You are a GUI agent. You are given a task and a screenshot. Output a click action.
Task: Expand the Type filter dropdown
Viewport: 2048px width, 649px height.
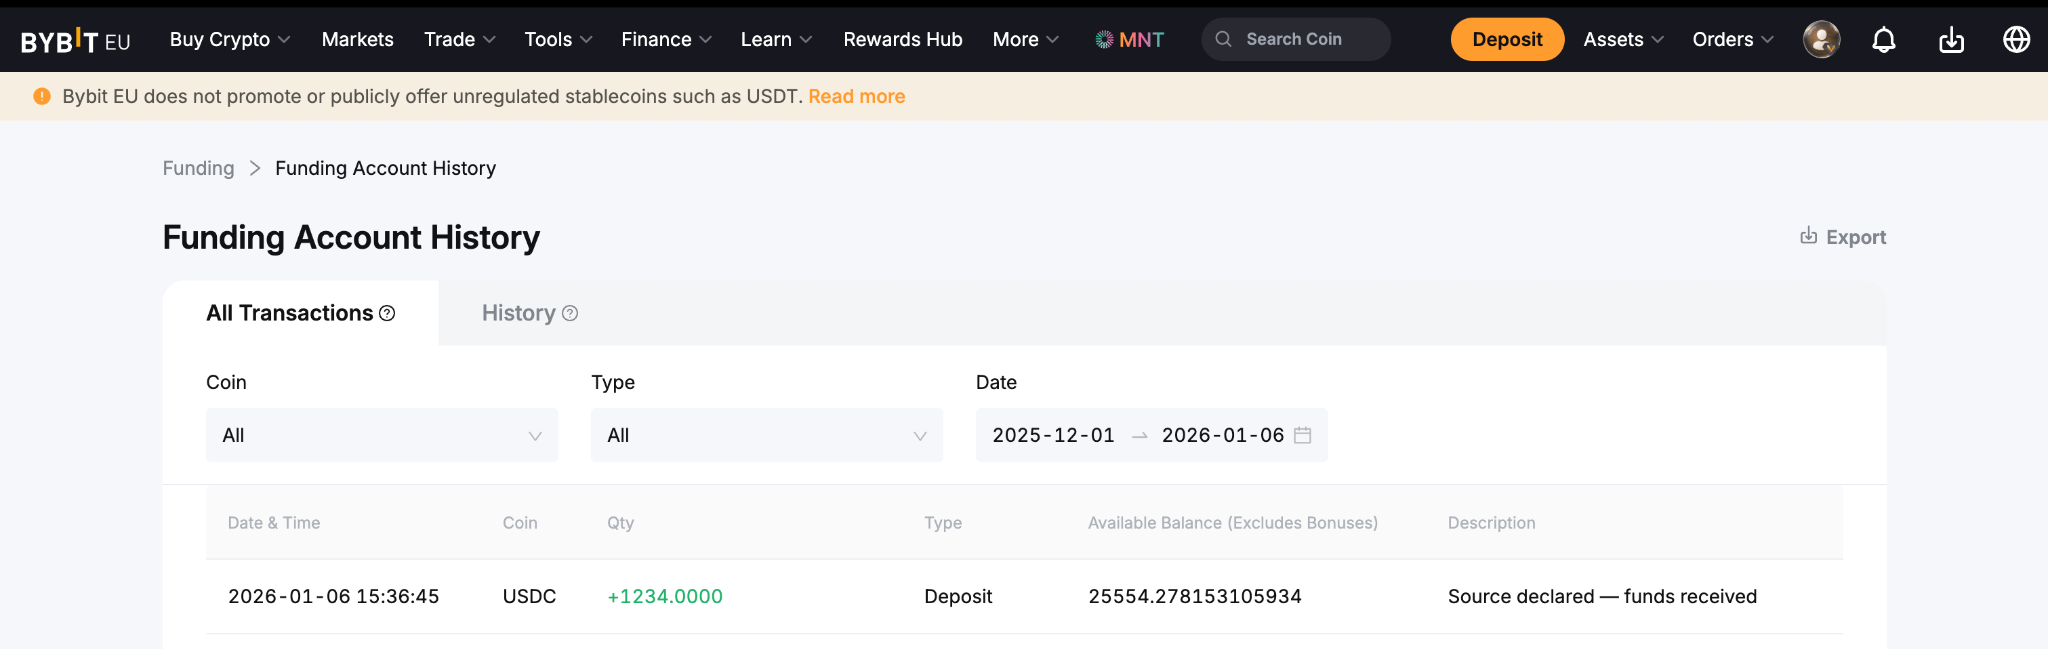click(766, 435)
